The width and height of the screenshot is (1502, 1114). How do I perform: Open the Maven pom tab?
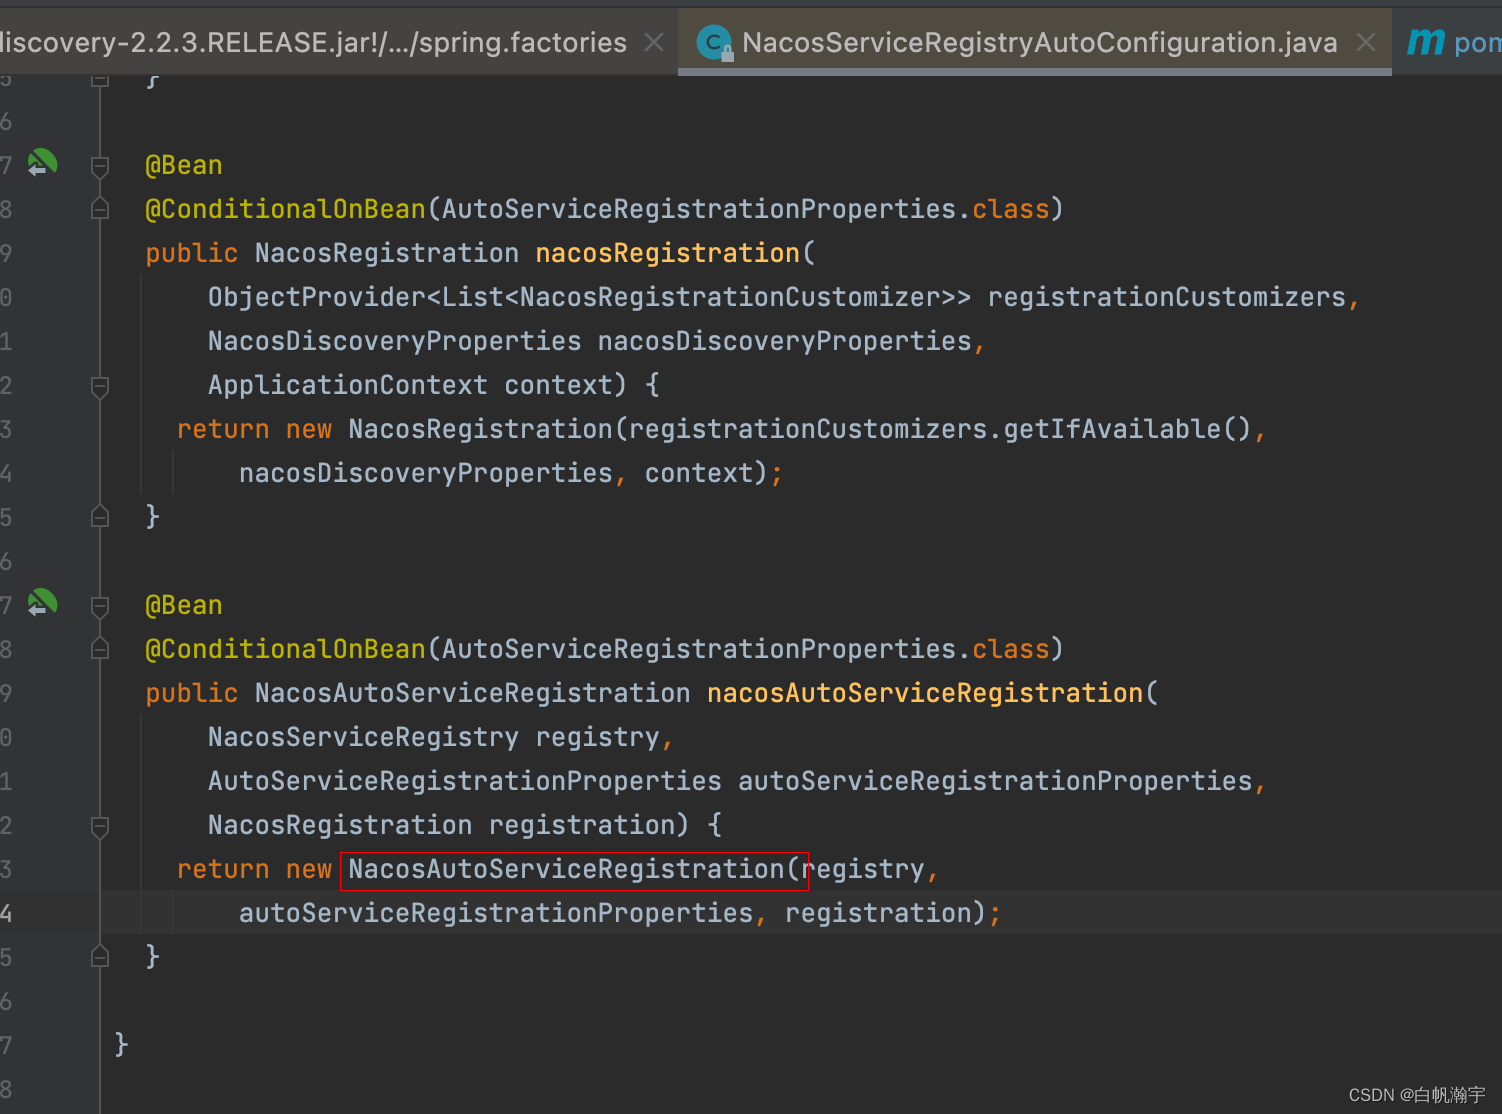coord(1450,42)
